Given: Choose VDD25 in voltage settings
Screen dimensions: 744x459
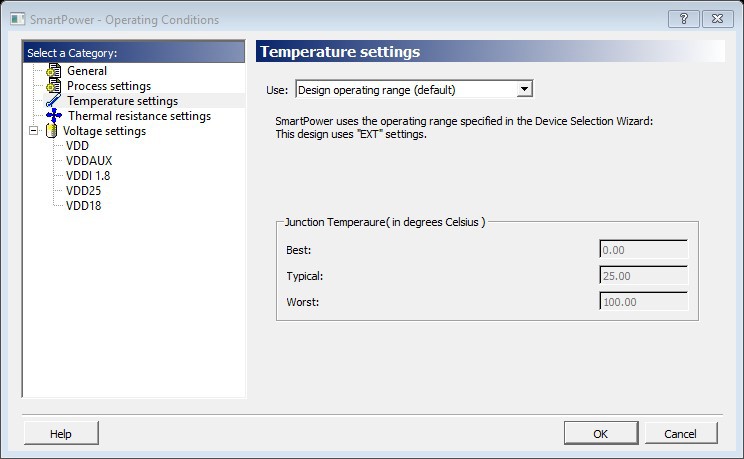Looking at the screenshot, I should click(83, 191).
